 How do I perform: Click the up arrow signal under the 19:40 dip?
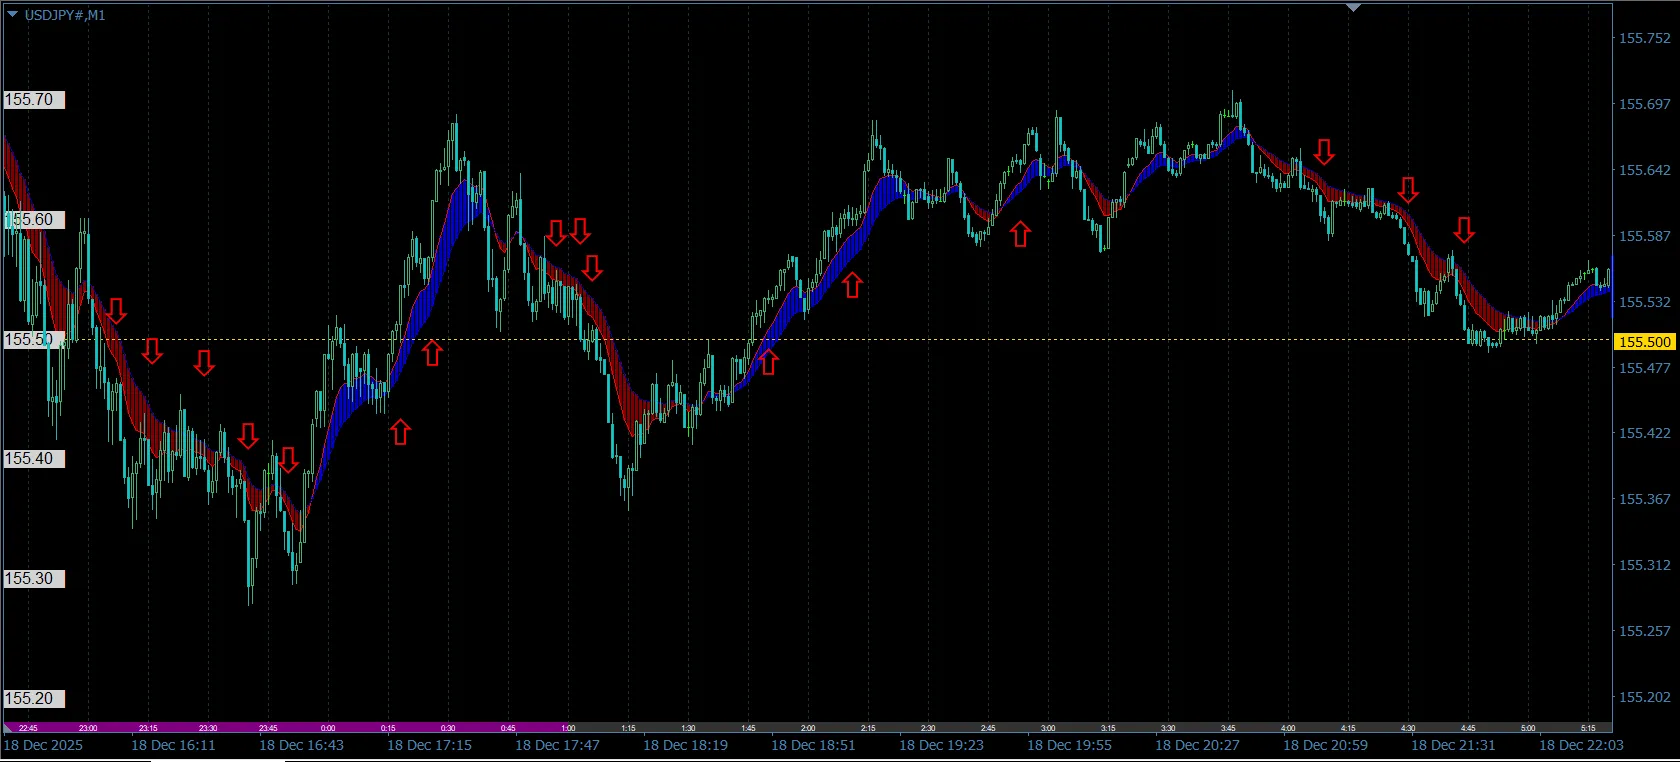pyautogui.click(x=1020, y=234)
